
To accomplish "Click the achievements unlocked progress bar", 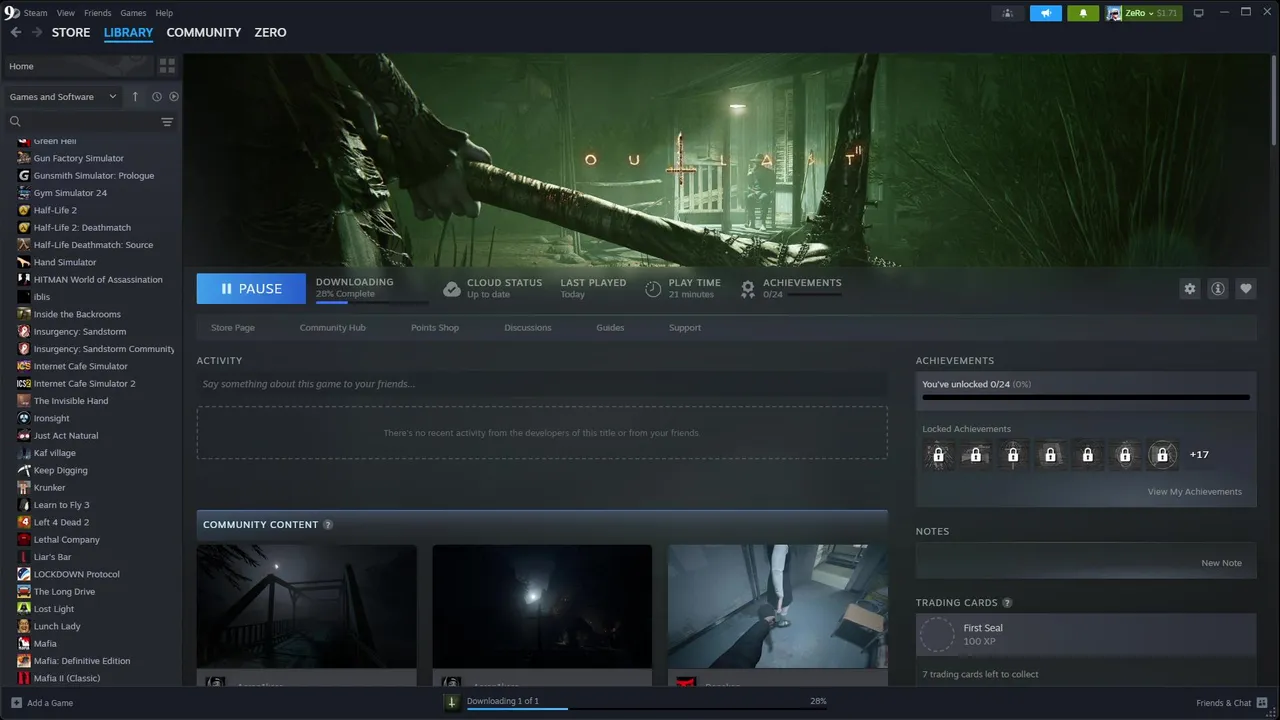I will pos(1086,398).
